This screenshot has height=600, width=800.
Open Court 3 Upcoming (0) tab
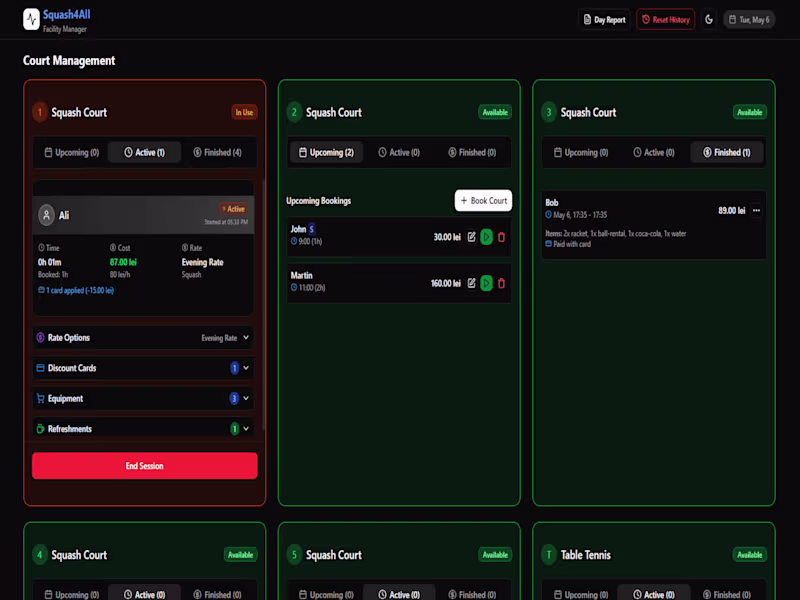(x=581, y=152)
